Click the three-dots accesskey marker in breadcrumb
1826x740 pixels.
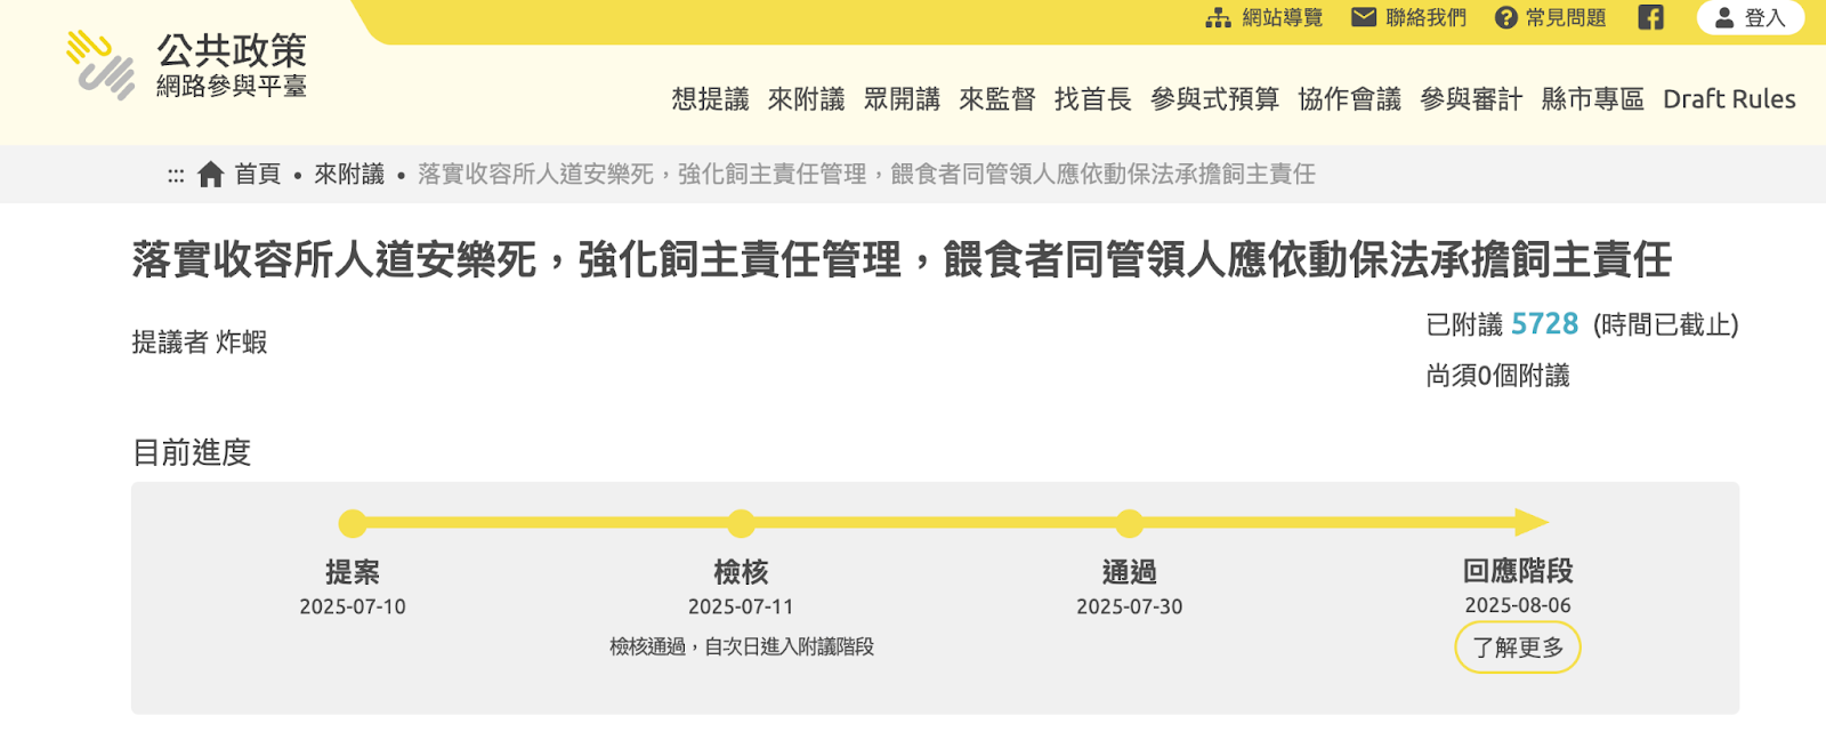click(x=176, y=176)
